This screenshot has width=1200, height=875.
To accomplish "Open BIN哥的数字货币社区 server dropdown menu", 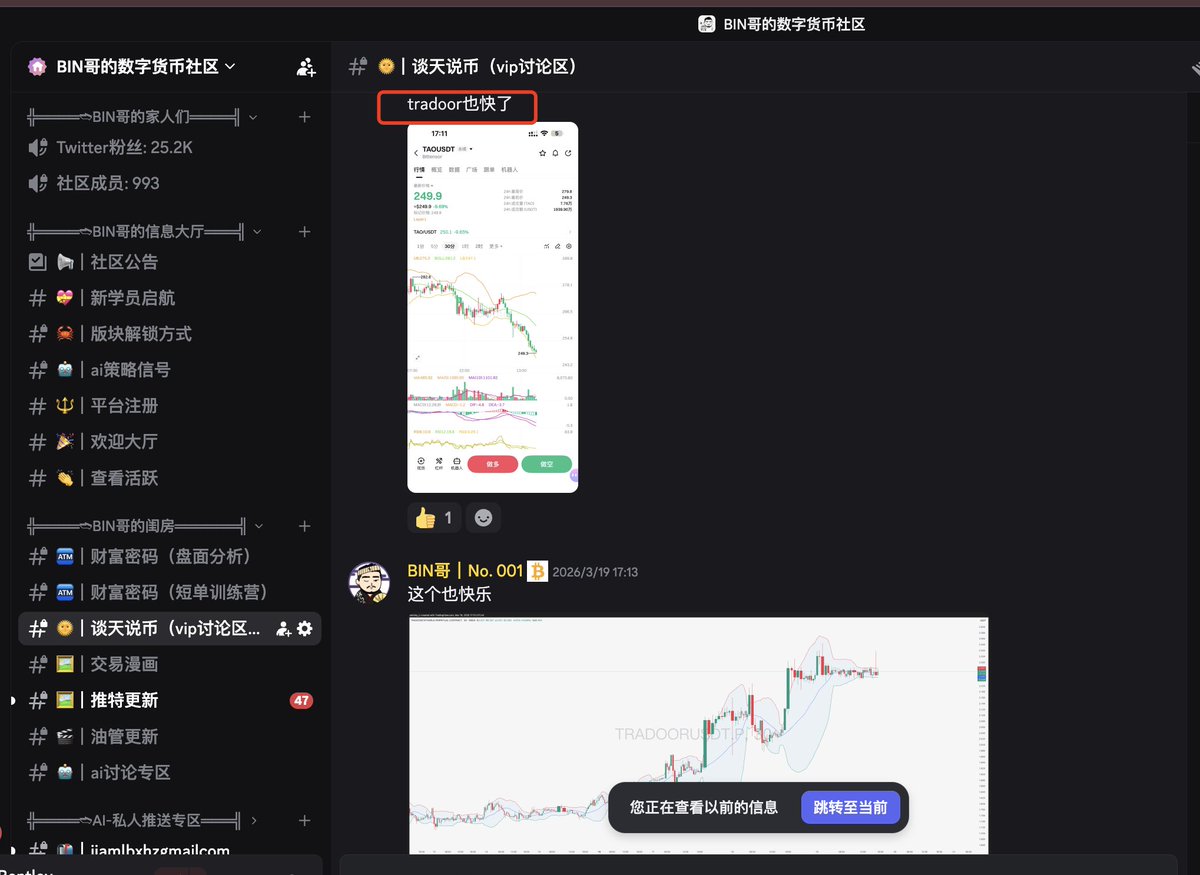I will tap(132, 67).
